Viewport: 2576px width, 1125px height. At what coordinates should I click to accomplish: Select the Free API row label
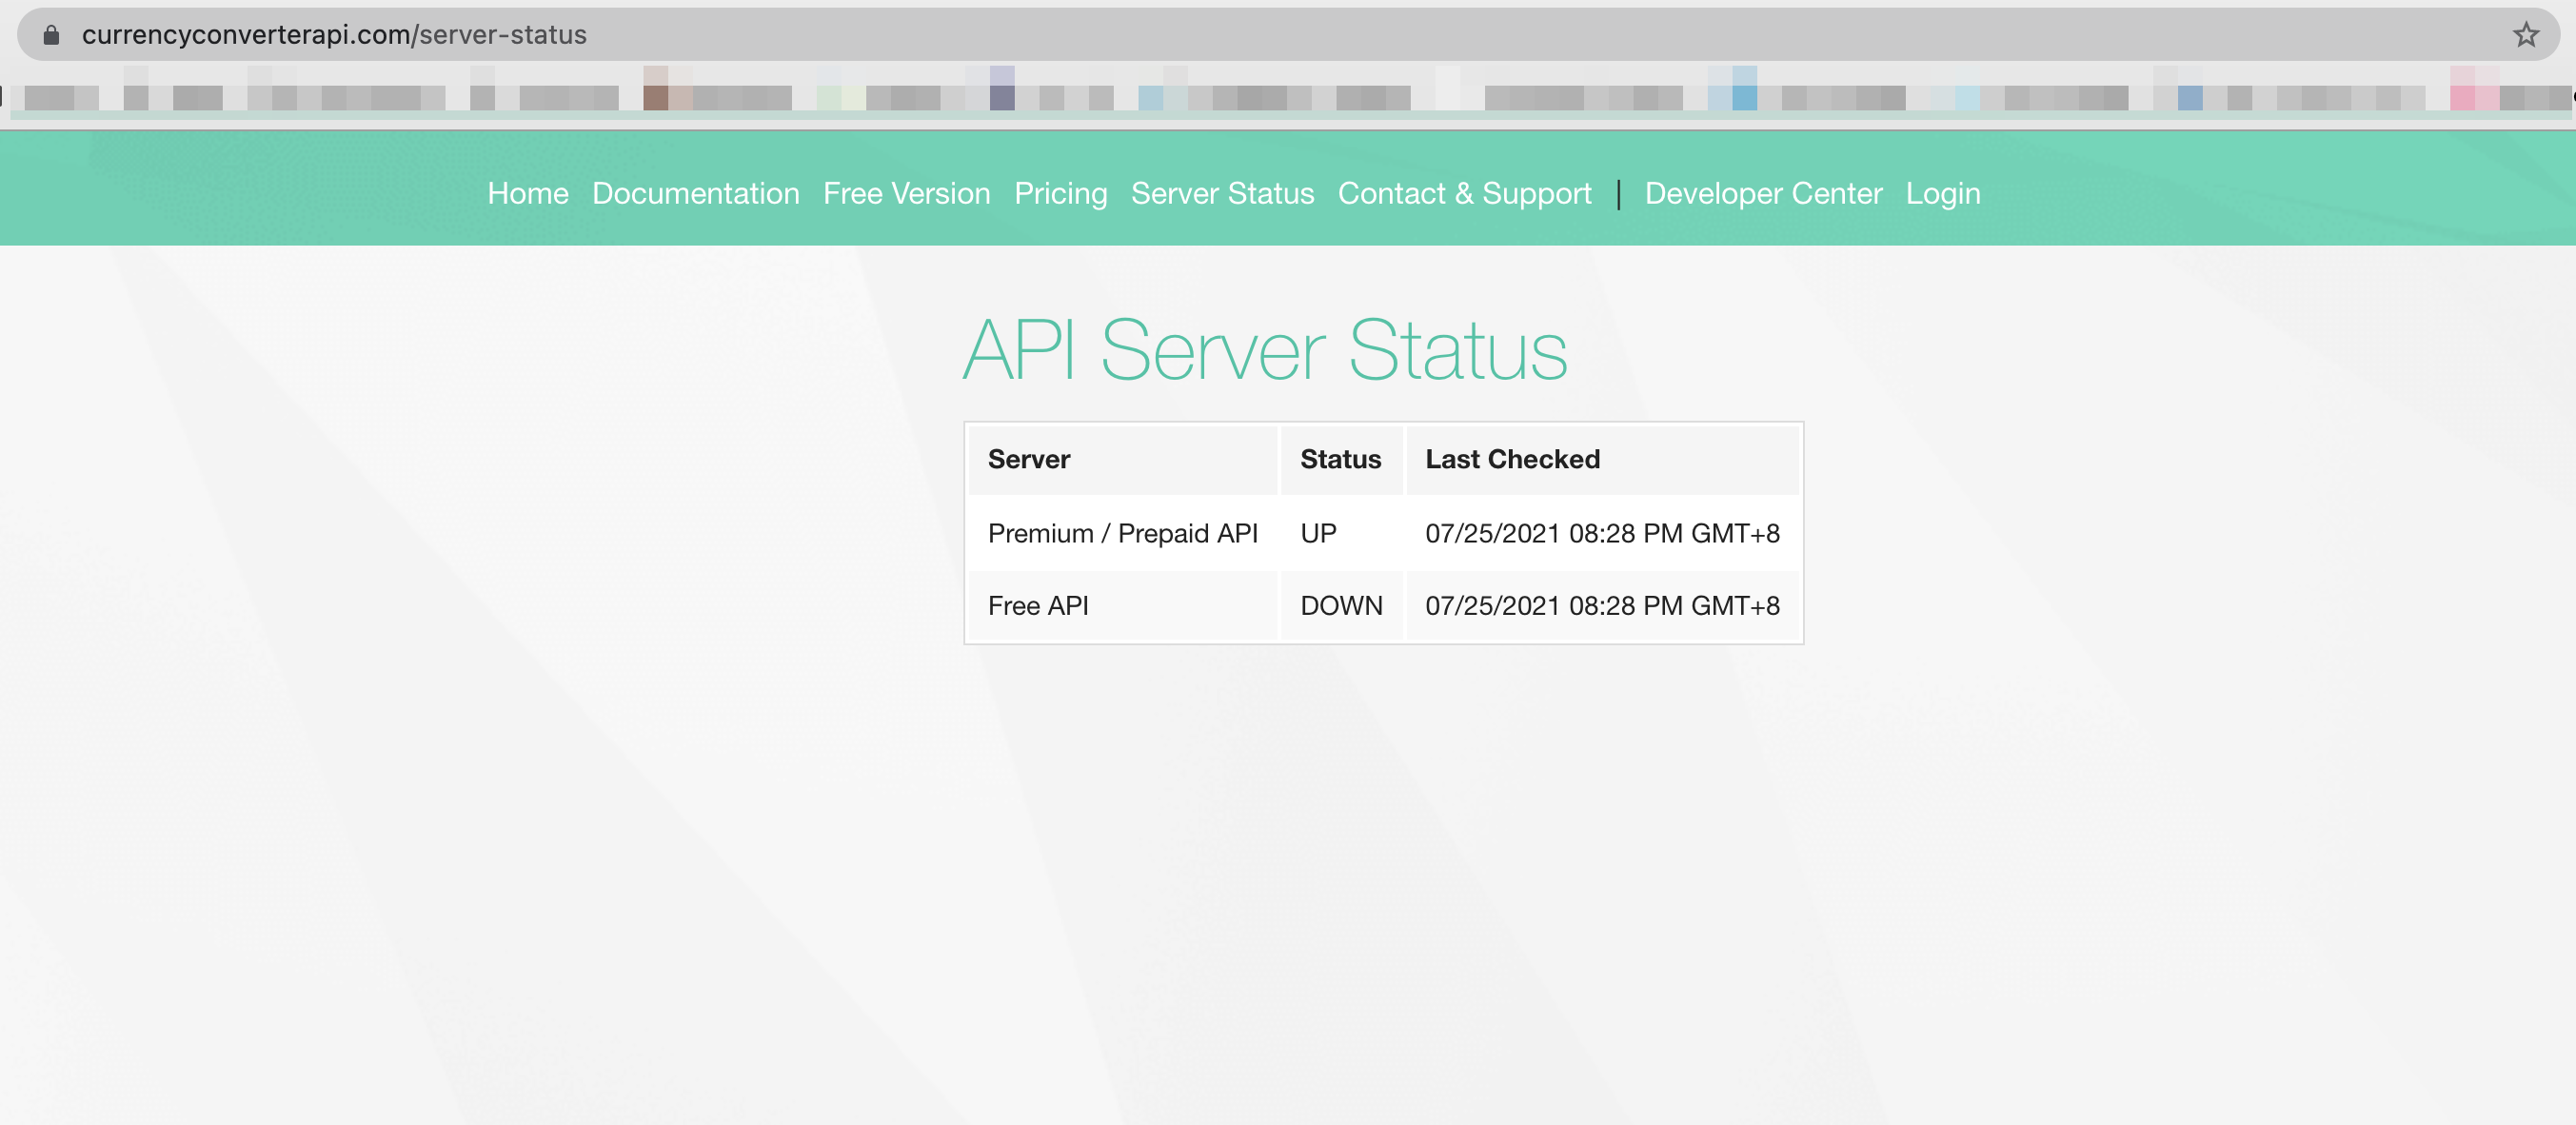point(1037,606)
